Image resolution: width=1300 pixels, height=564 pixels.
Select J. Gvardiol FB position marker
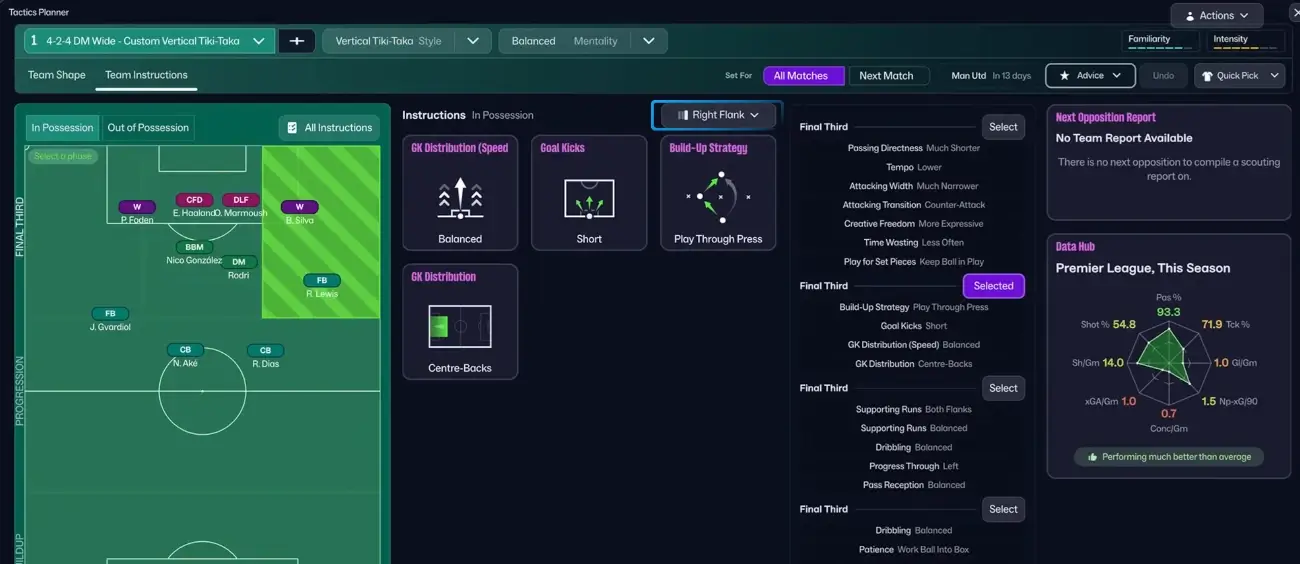(x=110, y=314)
